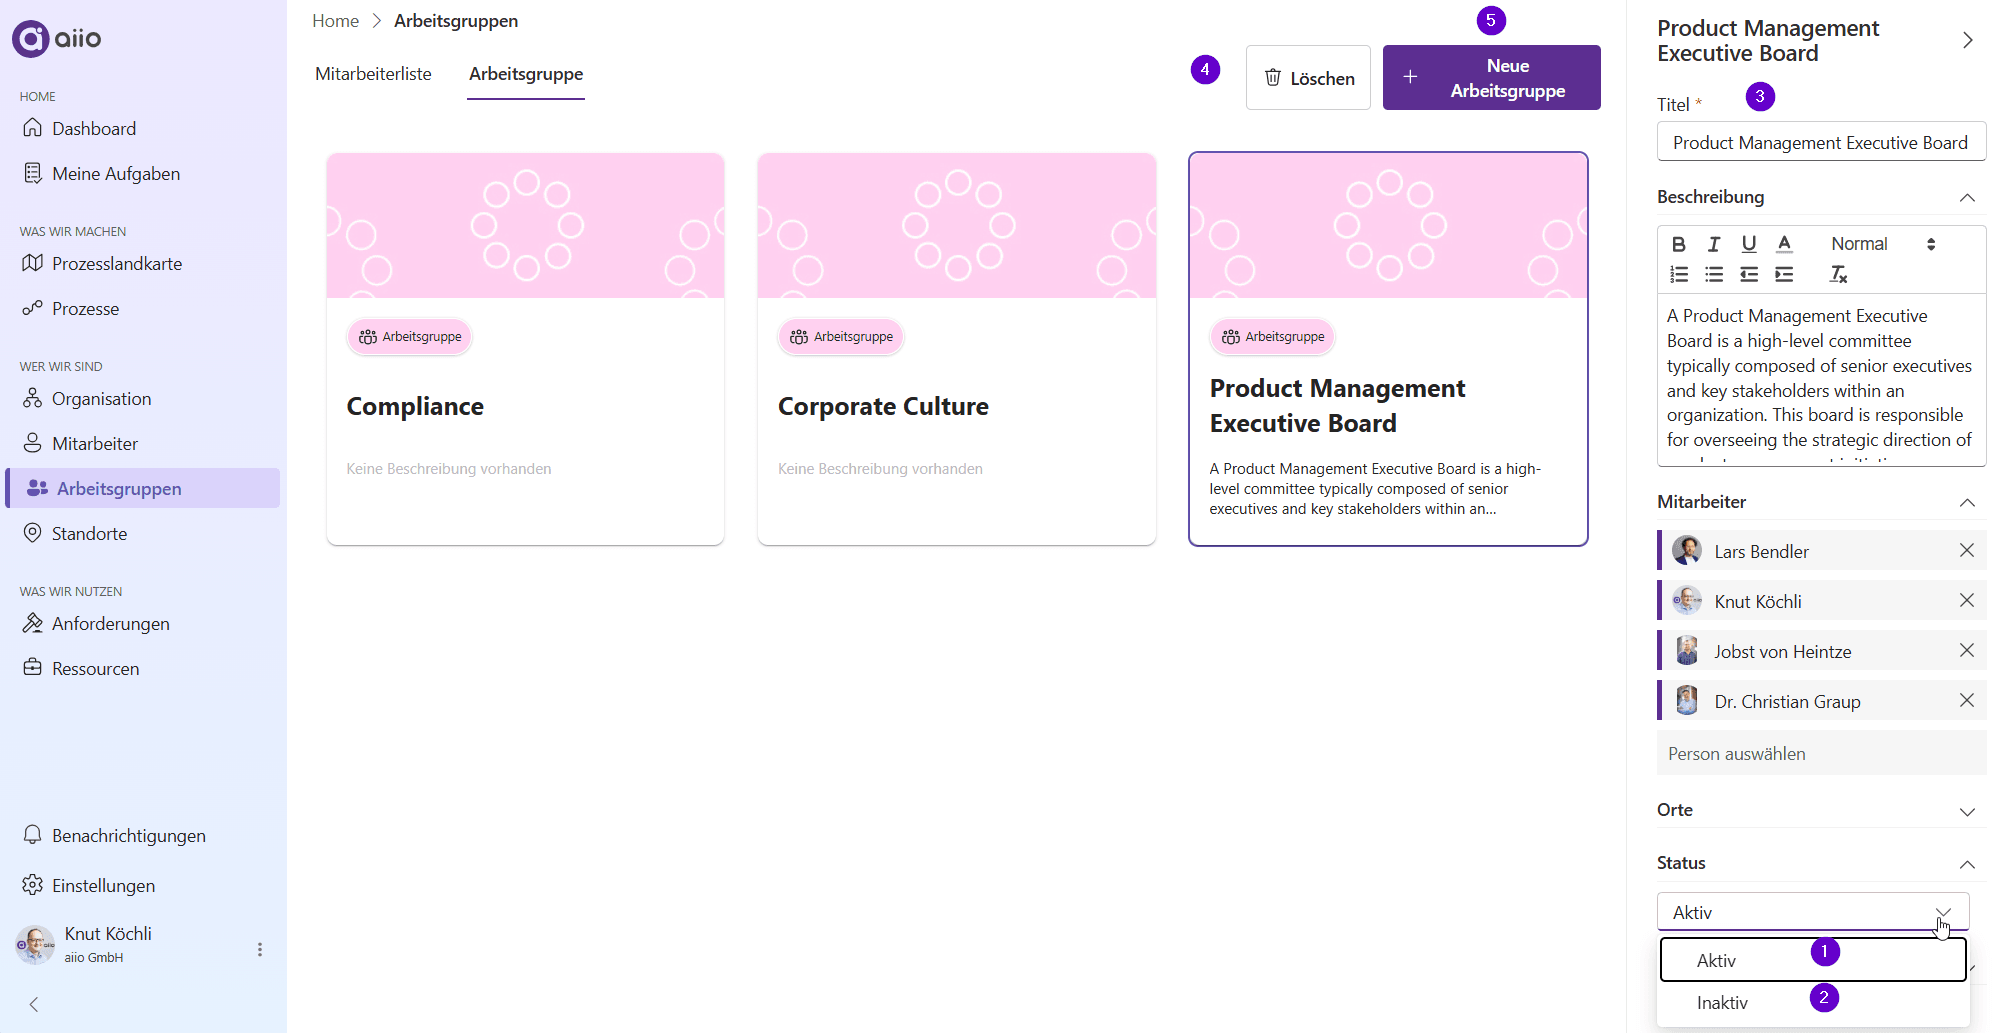The height and width of the screenshot is (1033, 2007).
Task: Open Dashboard in sidebar
Action: 142,129
